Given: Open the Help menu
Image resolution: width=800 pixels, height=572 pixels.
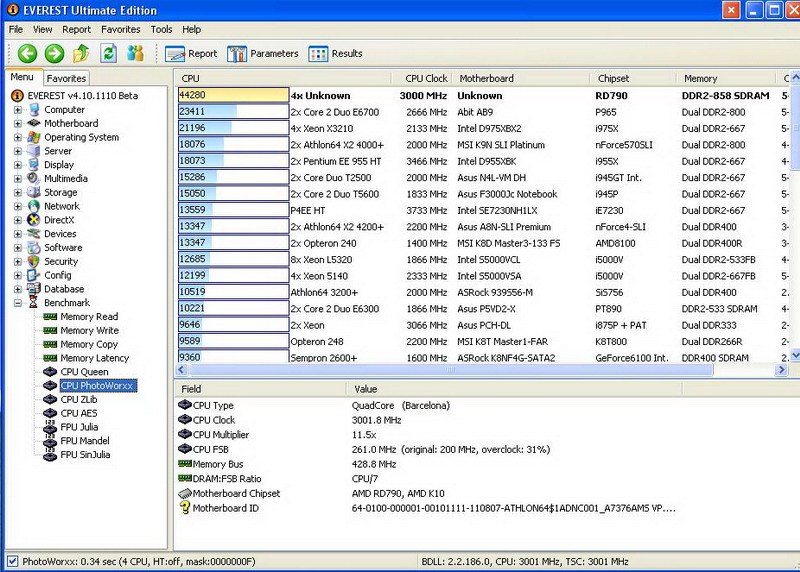Looking at the screenshot, I should pos(191,30).
